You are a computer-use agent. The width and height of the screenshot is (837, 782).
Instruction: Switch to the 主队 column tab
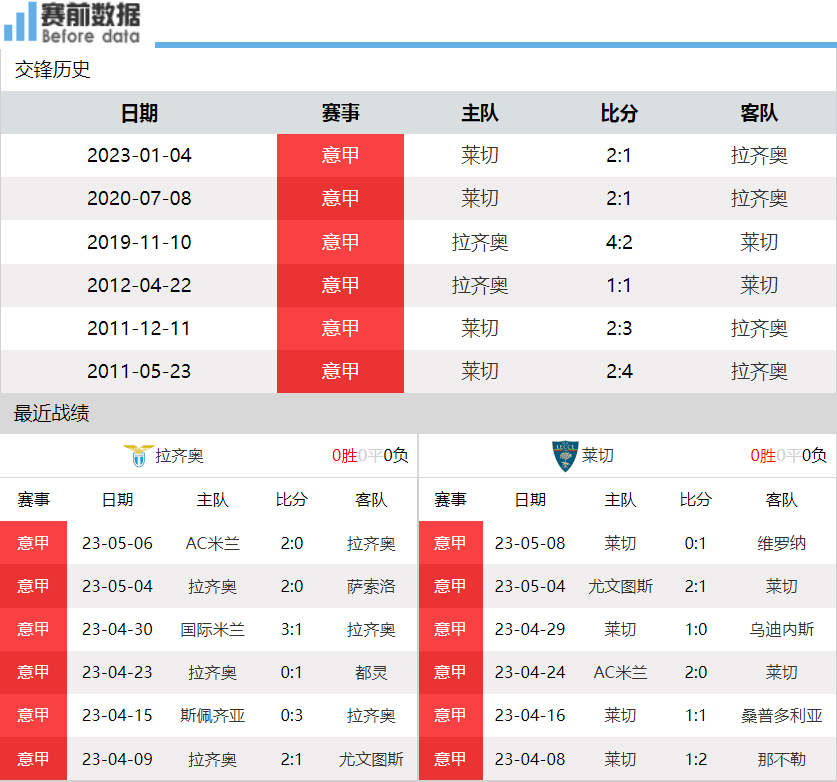click(480, 113)
